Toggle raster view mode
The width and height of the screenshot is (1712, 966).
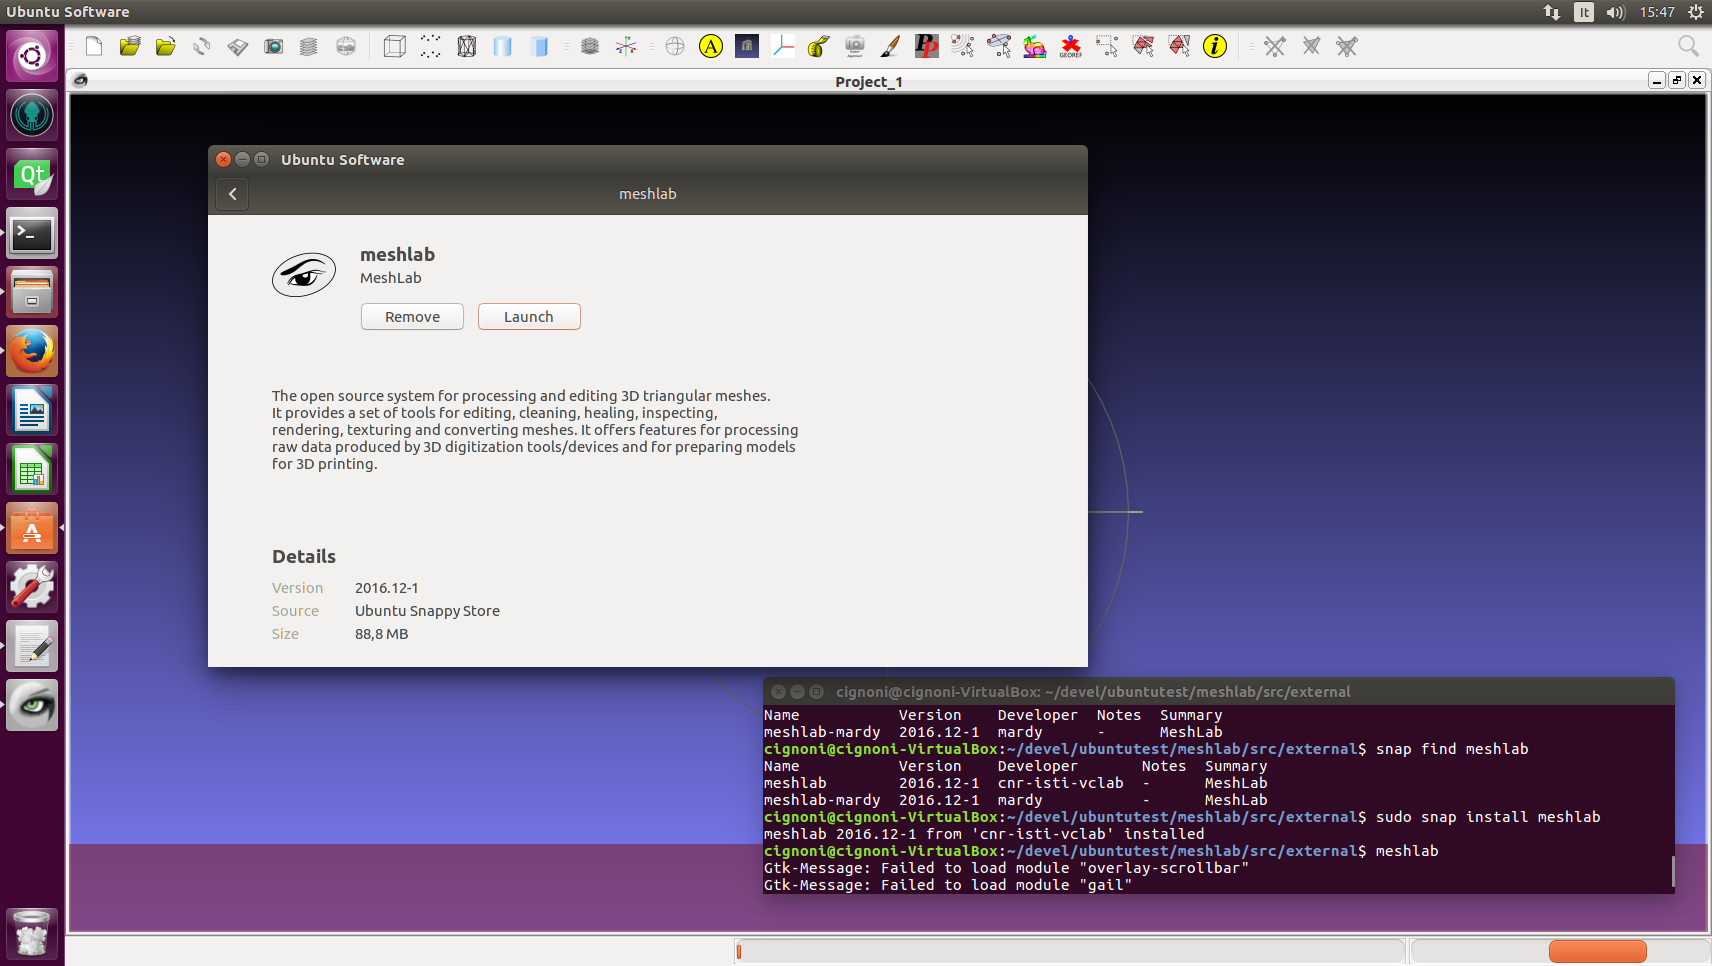(346, 46)
